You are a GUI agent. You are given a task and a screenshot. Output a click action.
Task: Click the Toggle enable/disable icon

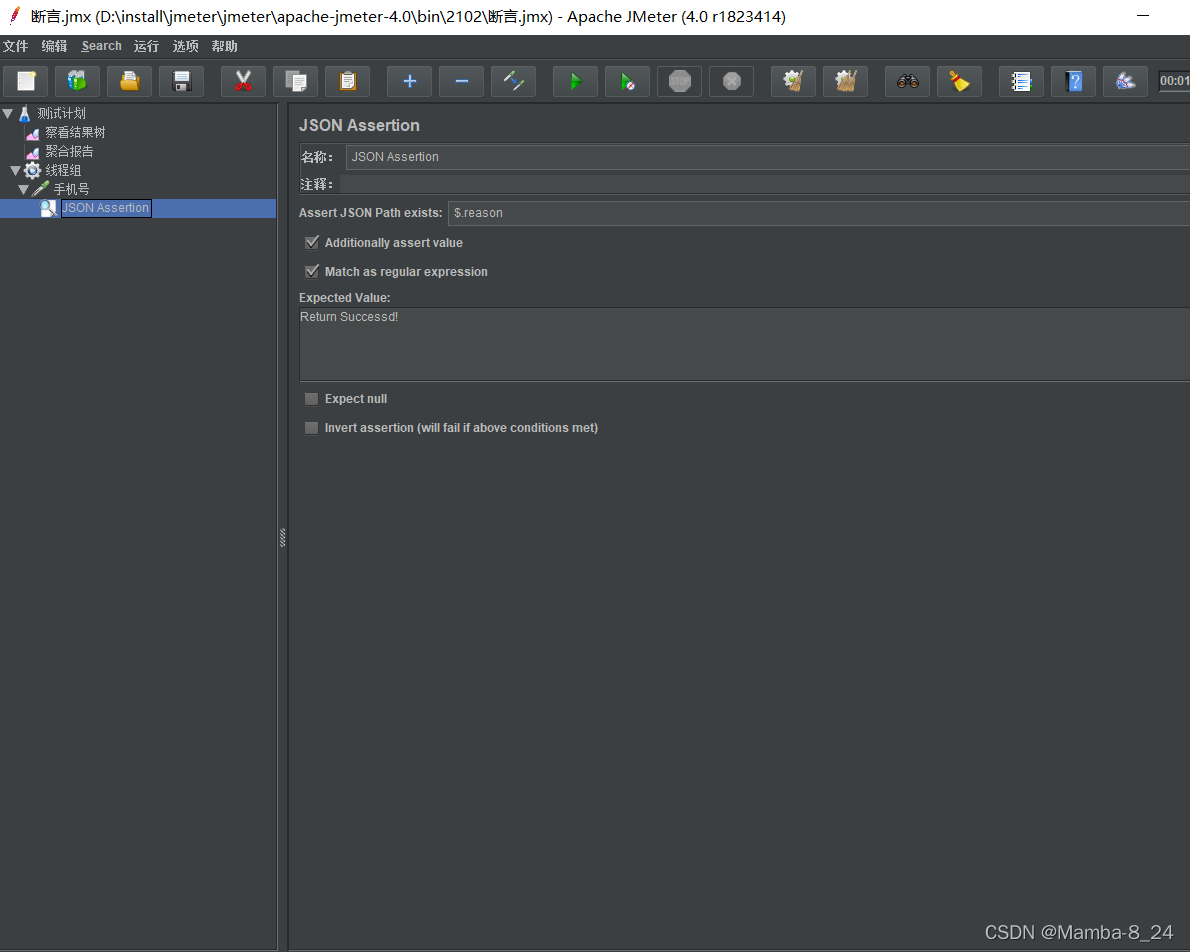(514, 81)
